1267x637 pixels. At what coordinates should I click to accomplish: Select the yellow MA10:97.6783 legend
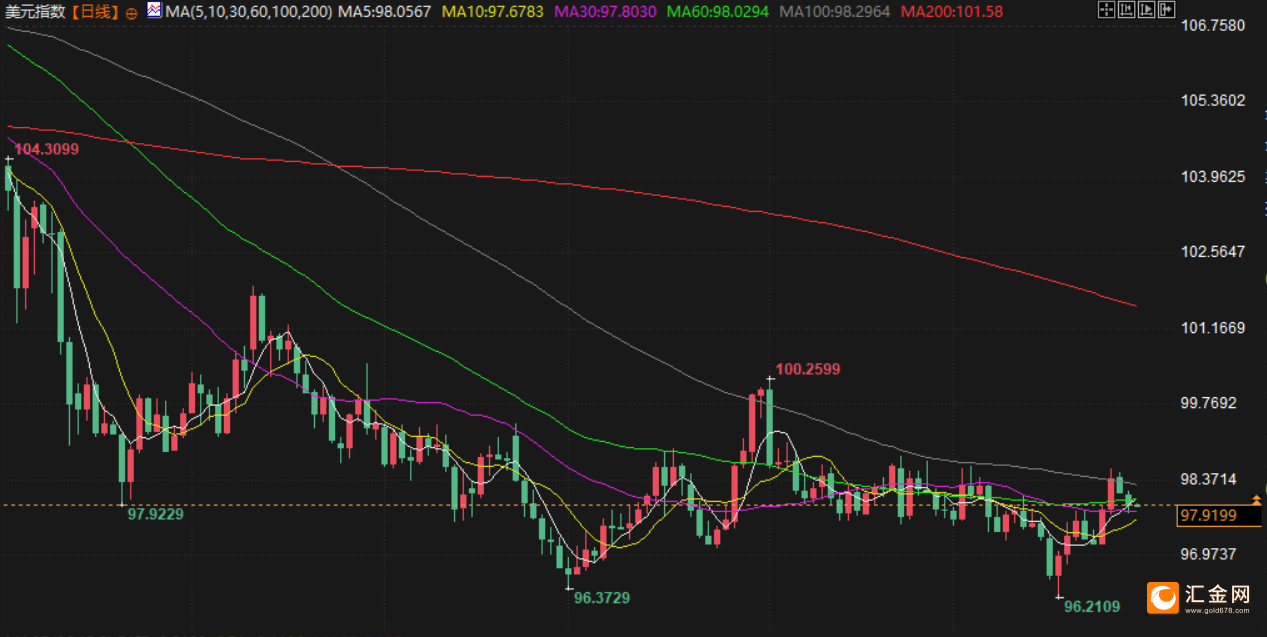[x=494, y=12]
